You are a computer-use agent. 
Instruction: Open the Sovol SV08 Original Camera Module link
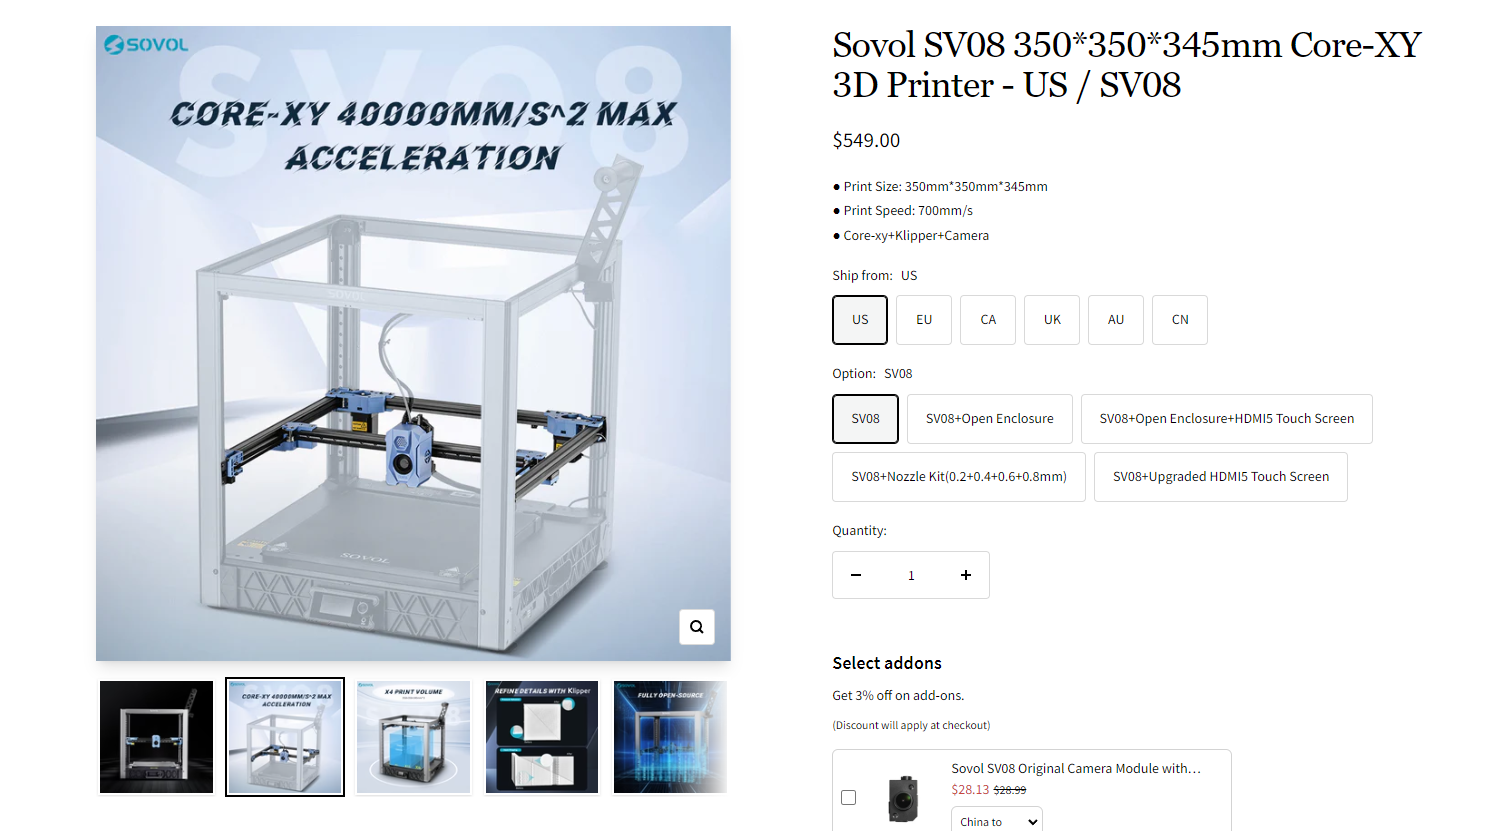click(1076, 768)
